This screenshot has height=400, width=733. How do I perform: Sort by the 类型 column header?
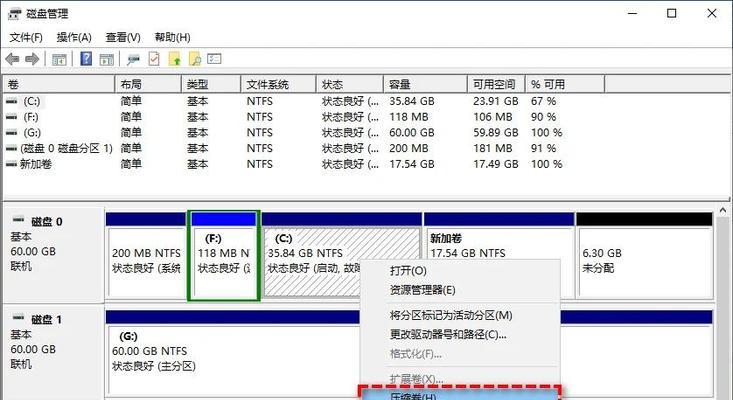[211, 84]
